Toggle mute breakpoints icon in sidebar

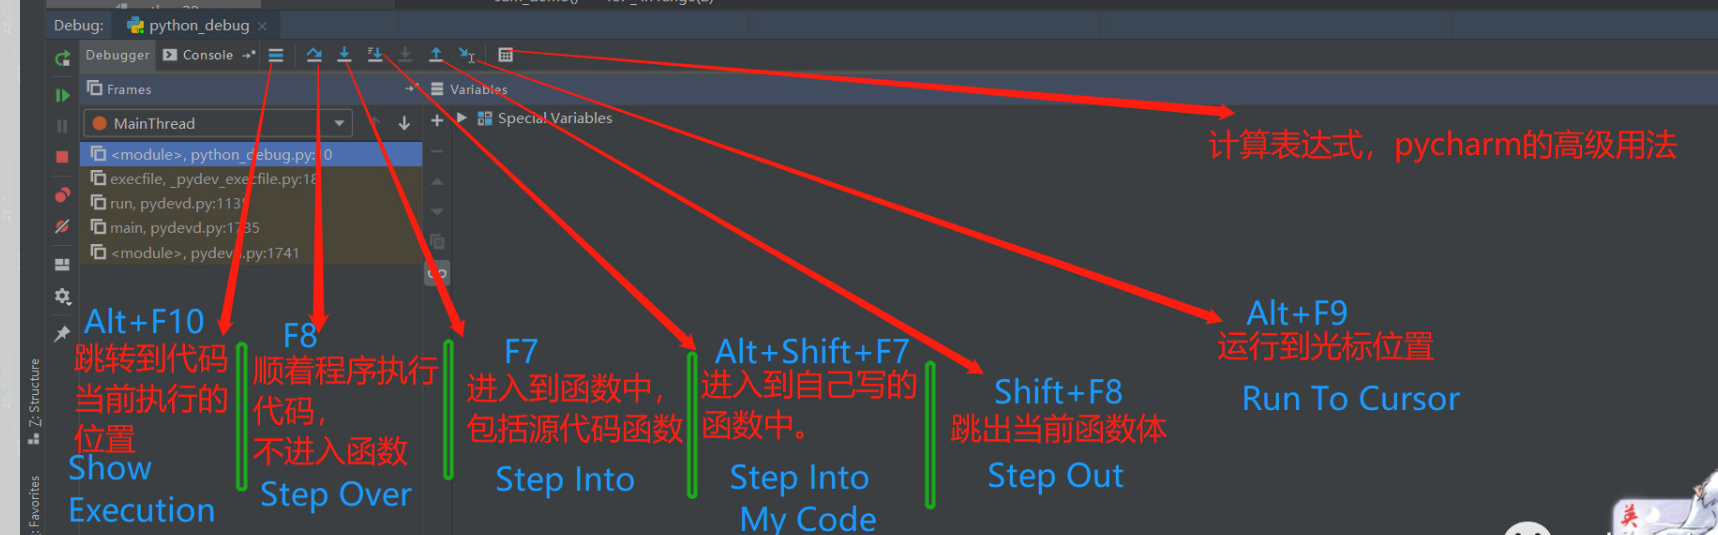pos(62,227)
